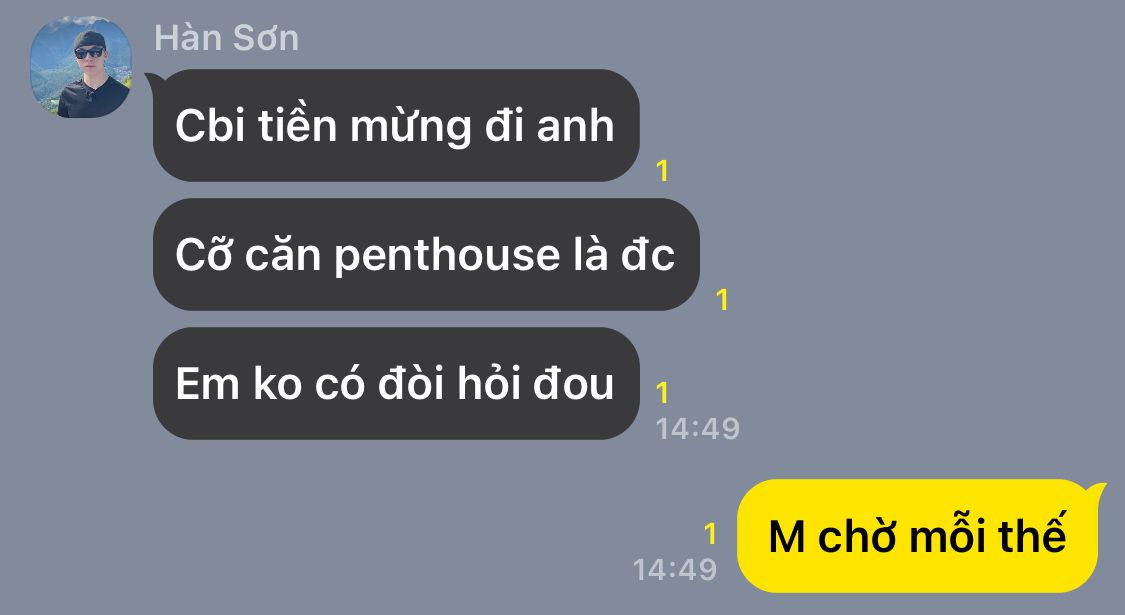Click unread count next to penthouse message
Image resolution: width=1125 pixels, height=615 pixels.
point(722,300)
